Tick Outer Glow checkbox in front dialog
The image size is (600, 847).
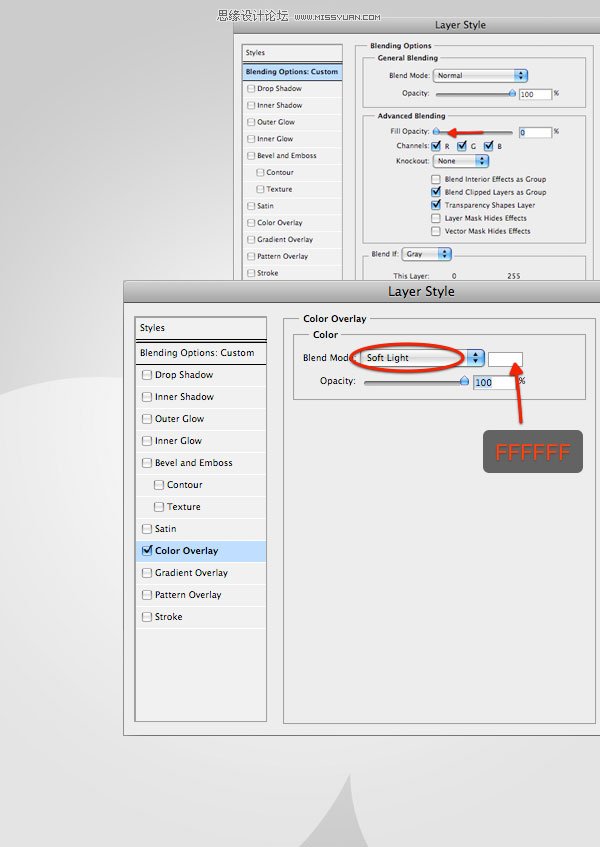point(147,419)
